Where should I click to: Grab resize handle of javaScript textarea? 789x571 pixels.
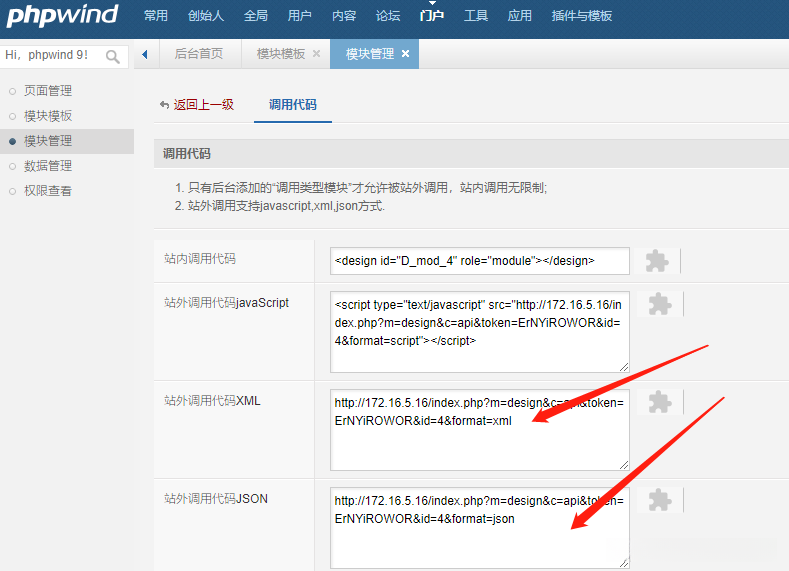624,367
